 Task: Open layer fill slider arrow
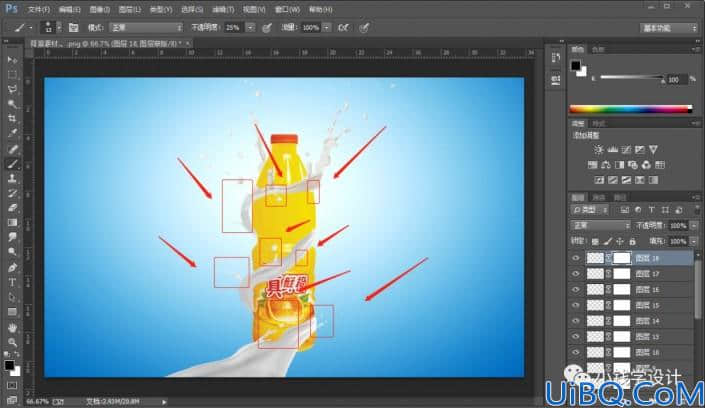(x=694, y=242)
